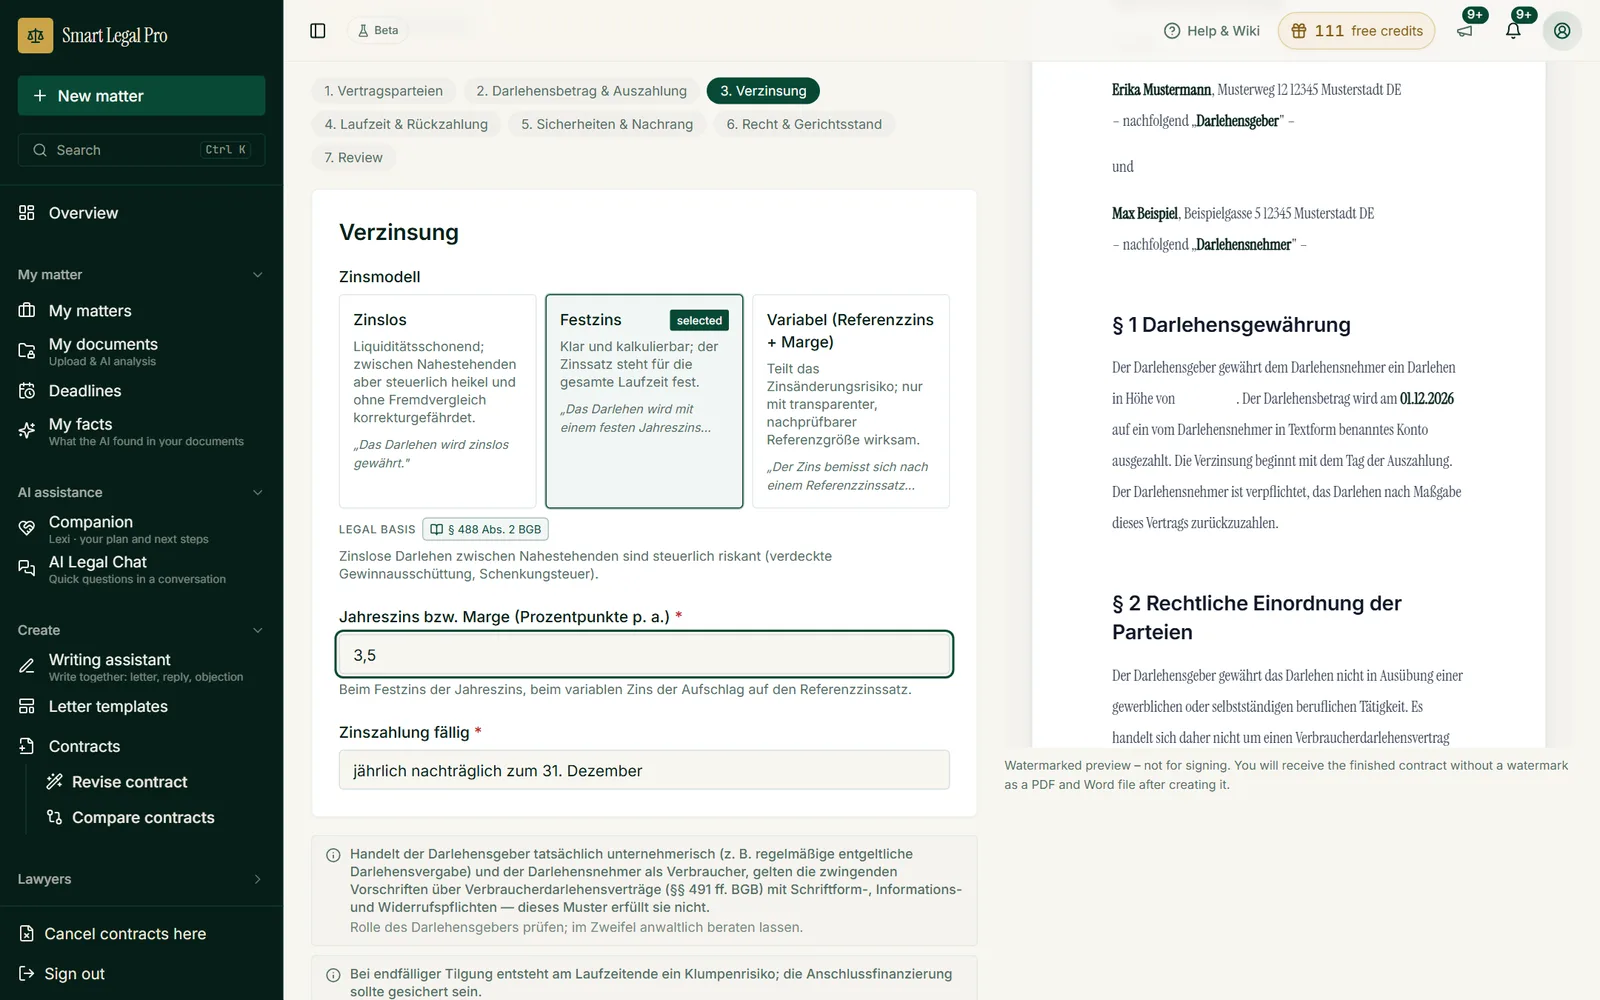The image size is (1600, 1000).
Task: Collapse the AI assistance sidebar section
Action: [x=258, y=493]
